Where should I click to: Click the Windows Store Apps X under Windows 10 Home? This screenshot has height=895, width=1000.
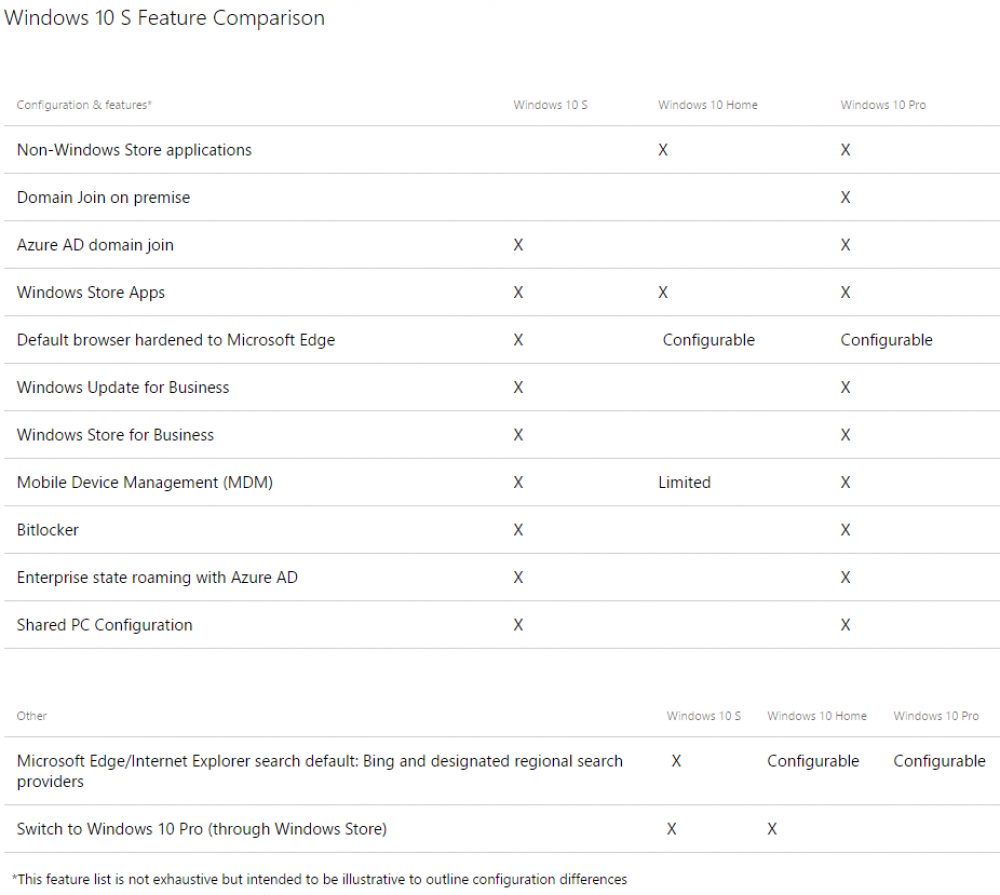663,292
